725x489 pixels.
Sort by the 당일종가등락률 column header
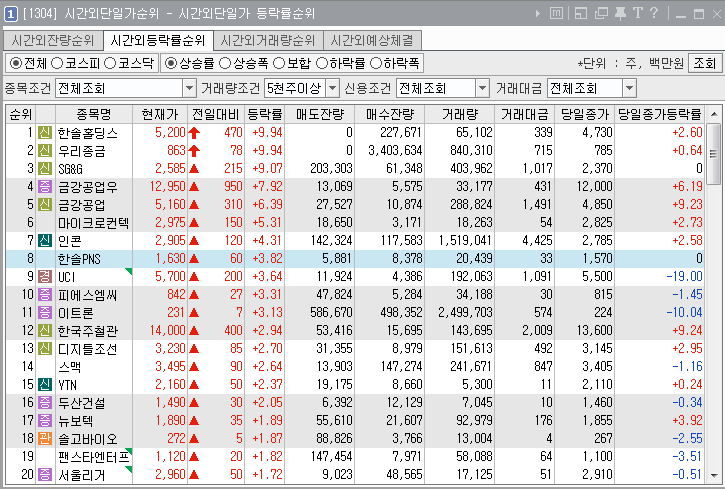tap(660, 114)
